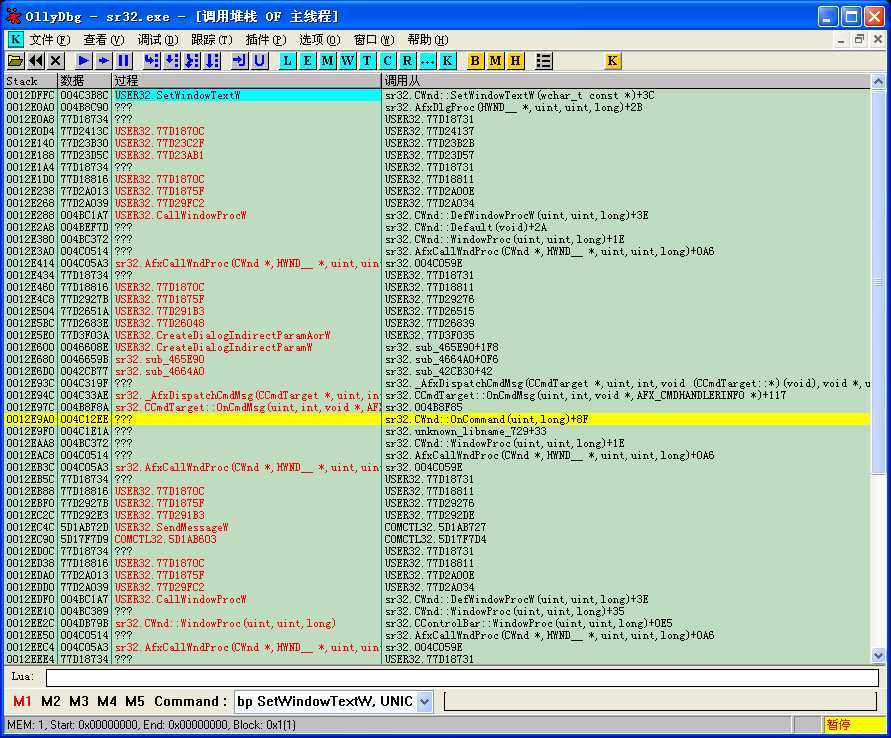Select the M3 memory button
The height and width of the screenshot is (738, 891).
pos(78,701)
